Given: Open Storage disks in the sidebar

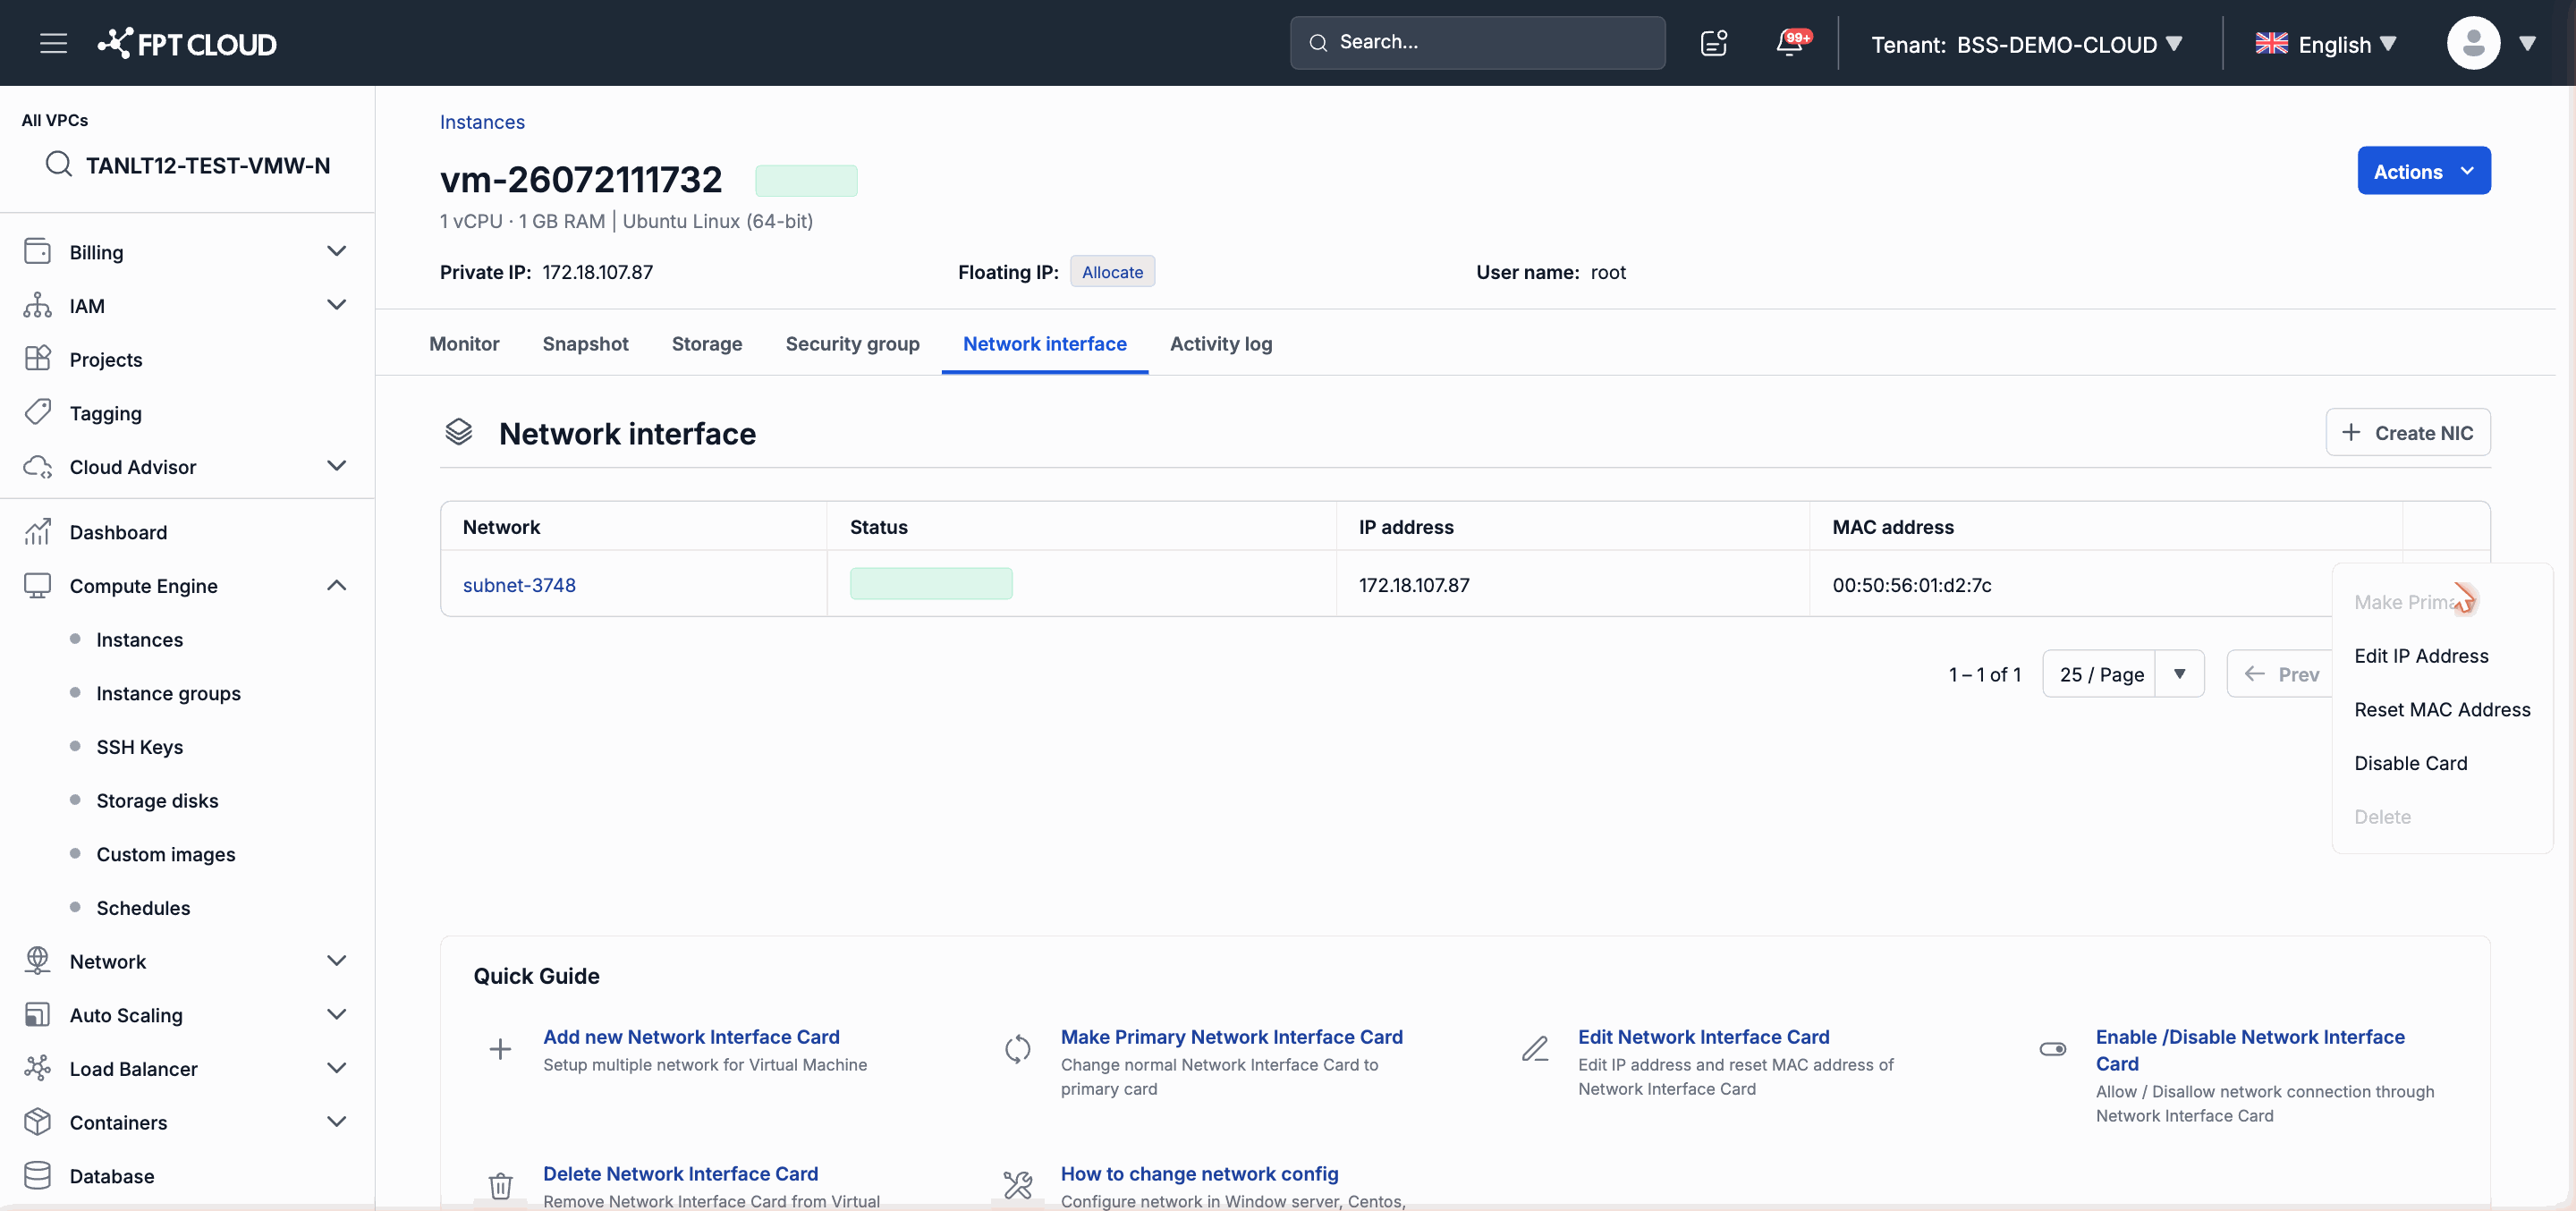Looking at the screenshot, I should coord(157,800).
